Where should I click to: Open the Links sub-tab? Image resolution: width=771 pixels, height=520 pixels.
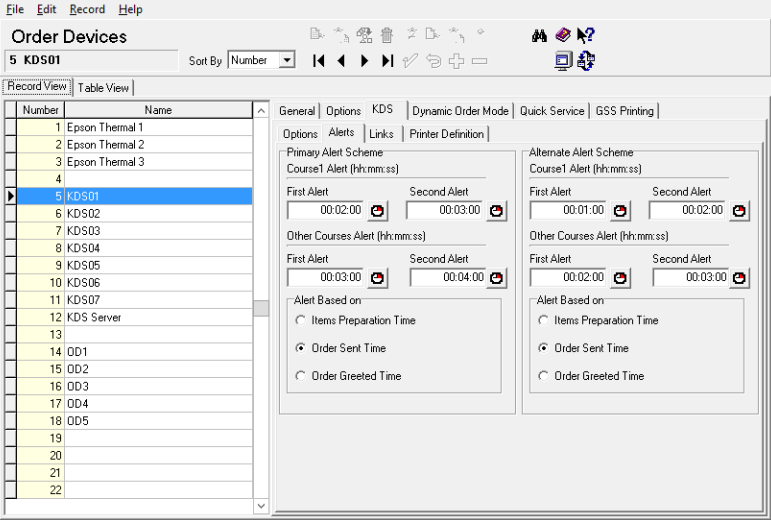382,134
